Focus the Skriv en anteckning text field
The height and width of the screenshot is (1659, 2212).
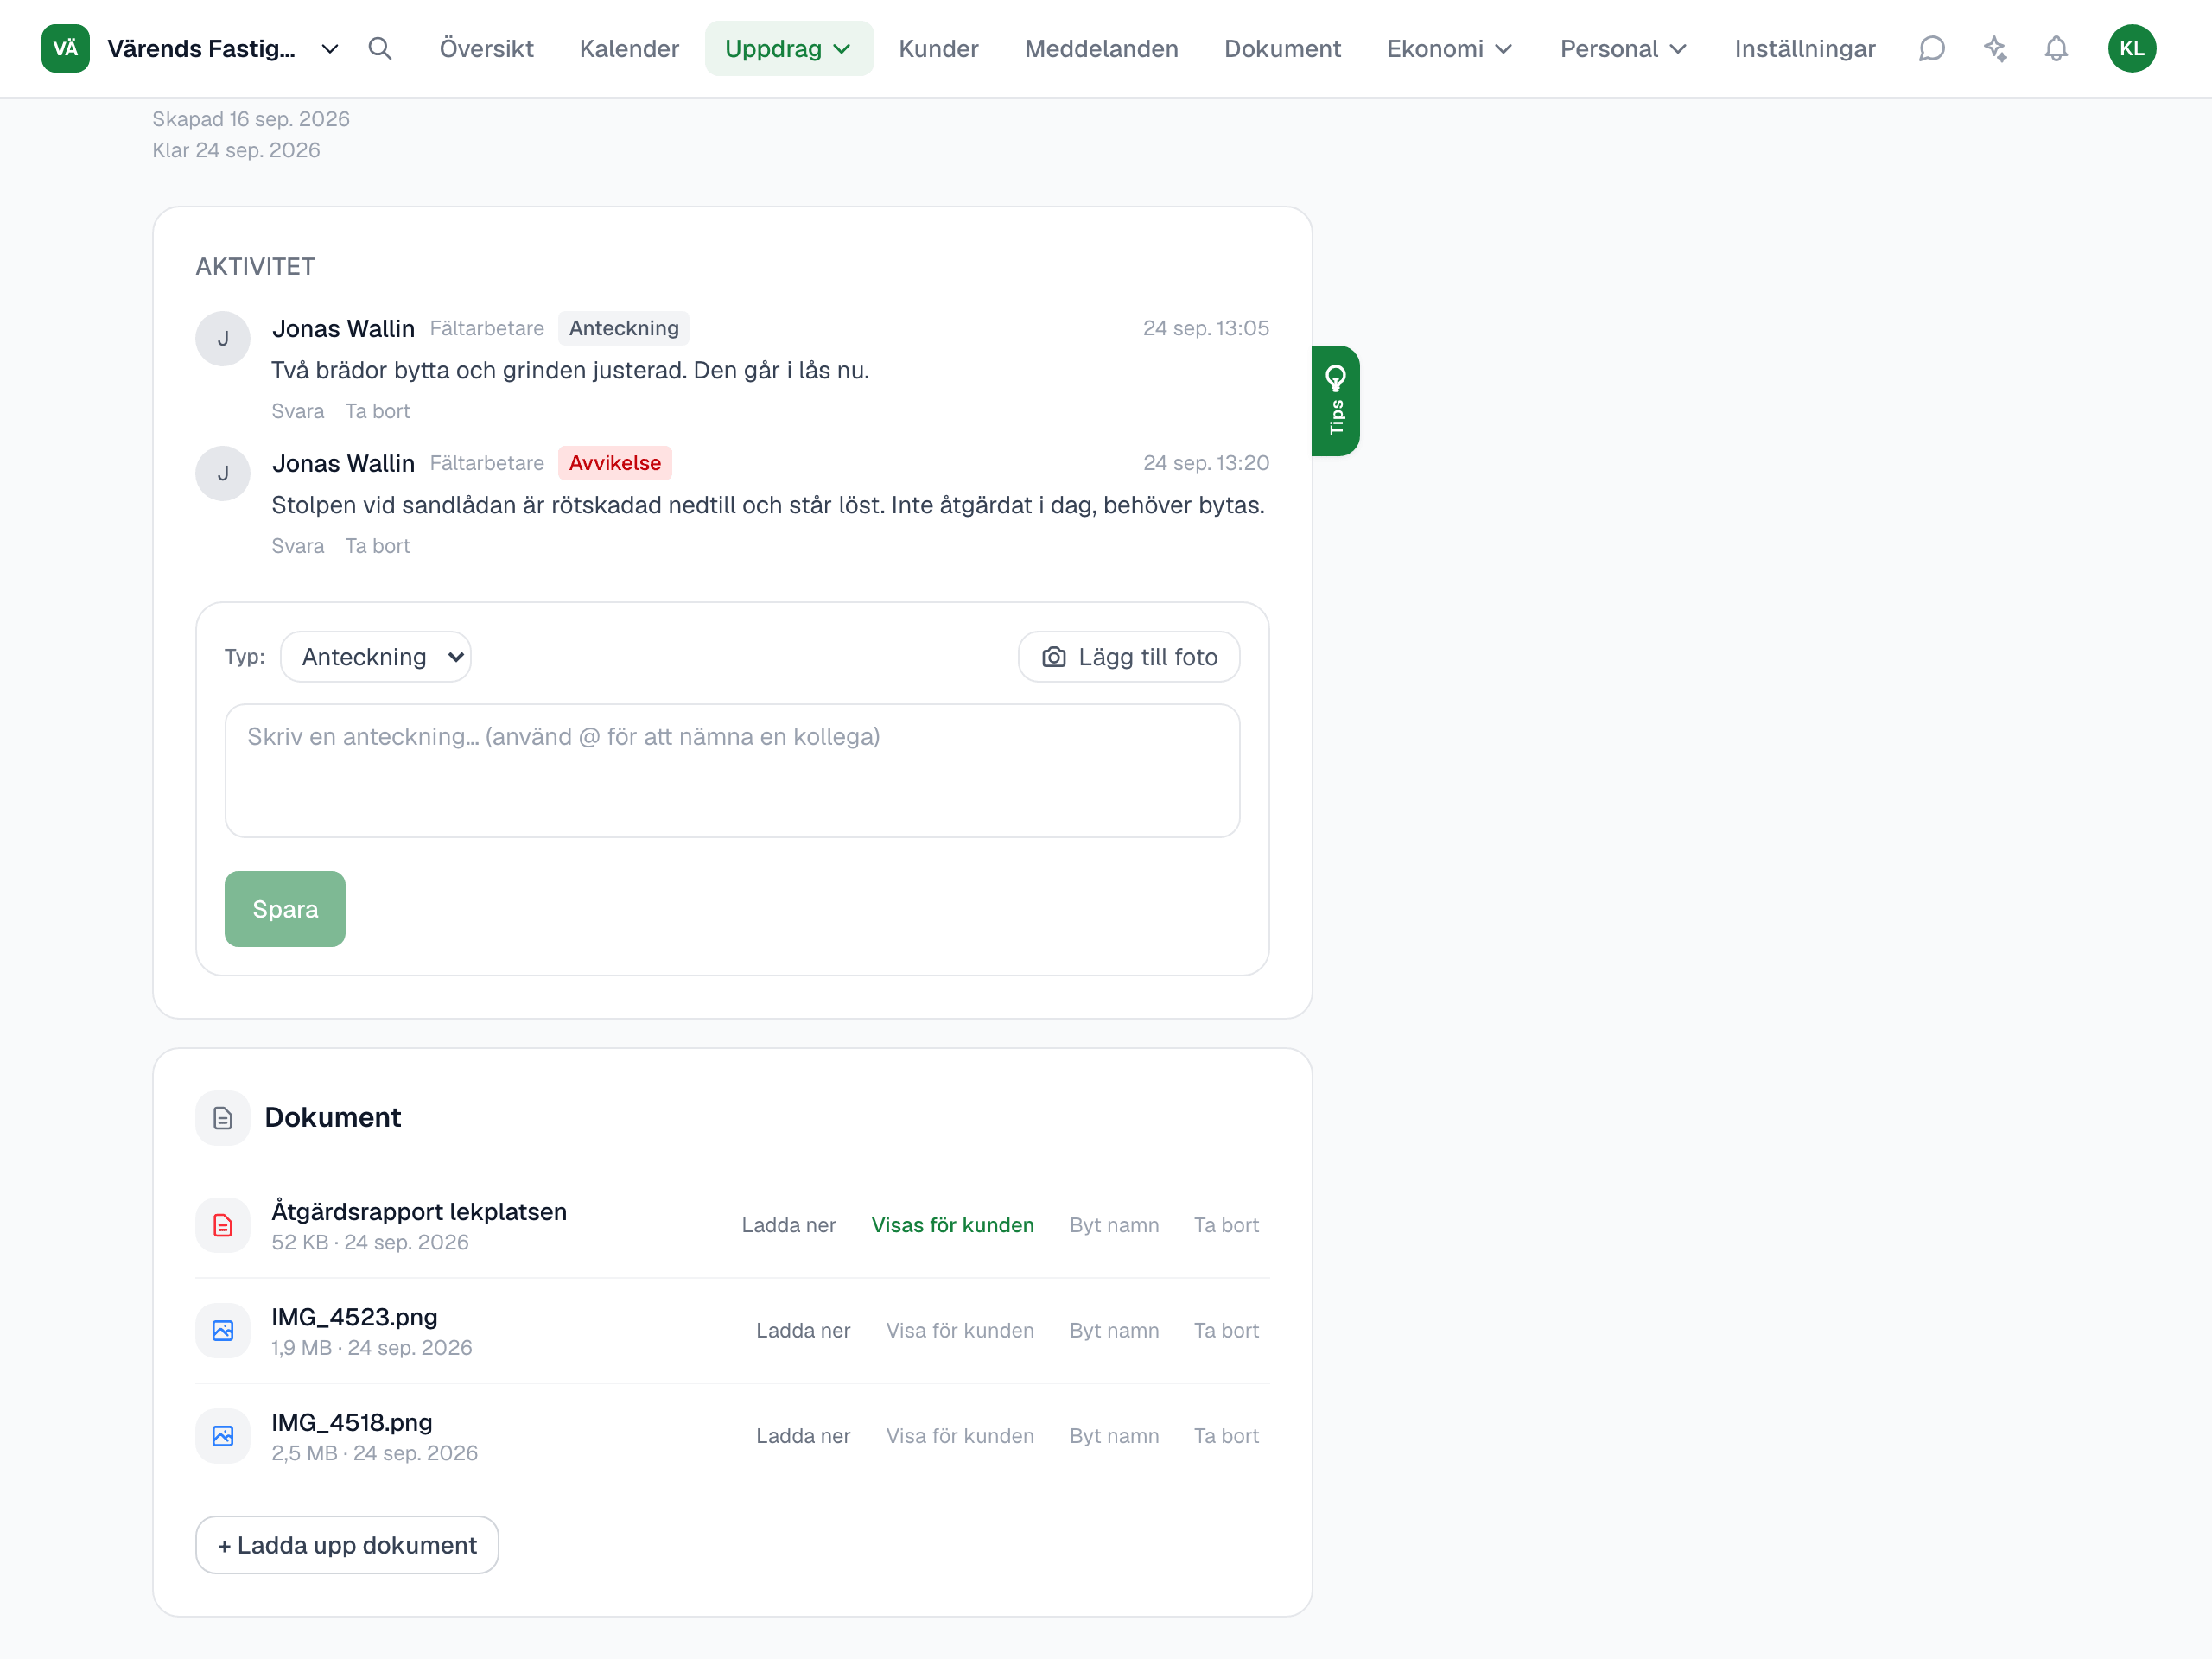pyautogui.click(x=732, y=771)
